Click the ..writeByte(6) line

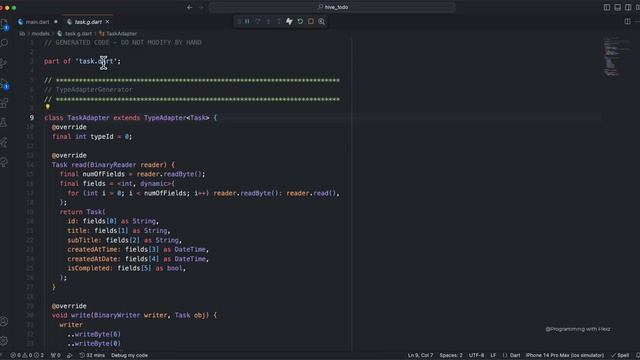(x=94, y=334)
